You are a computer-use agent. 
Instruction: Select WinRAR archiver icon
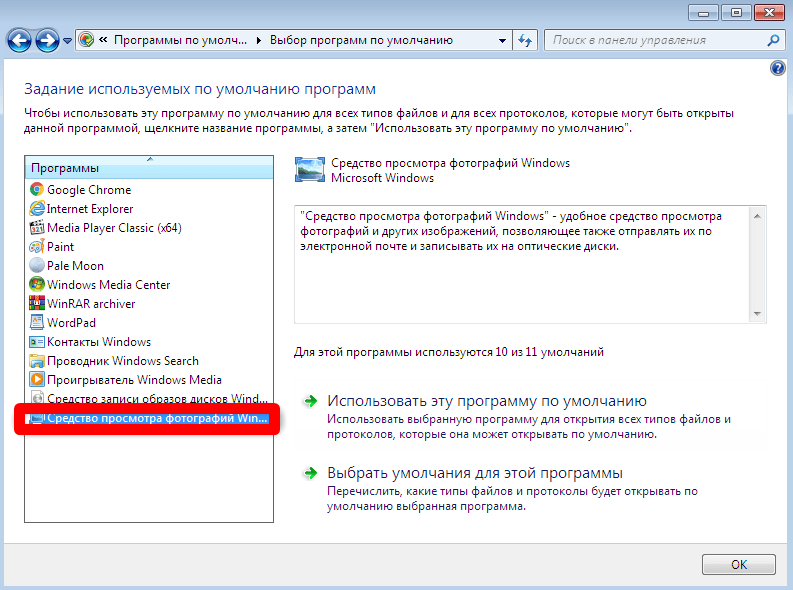tap(36, 303)
